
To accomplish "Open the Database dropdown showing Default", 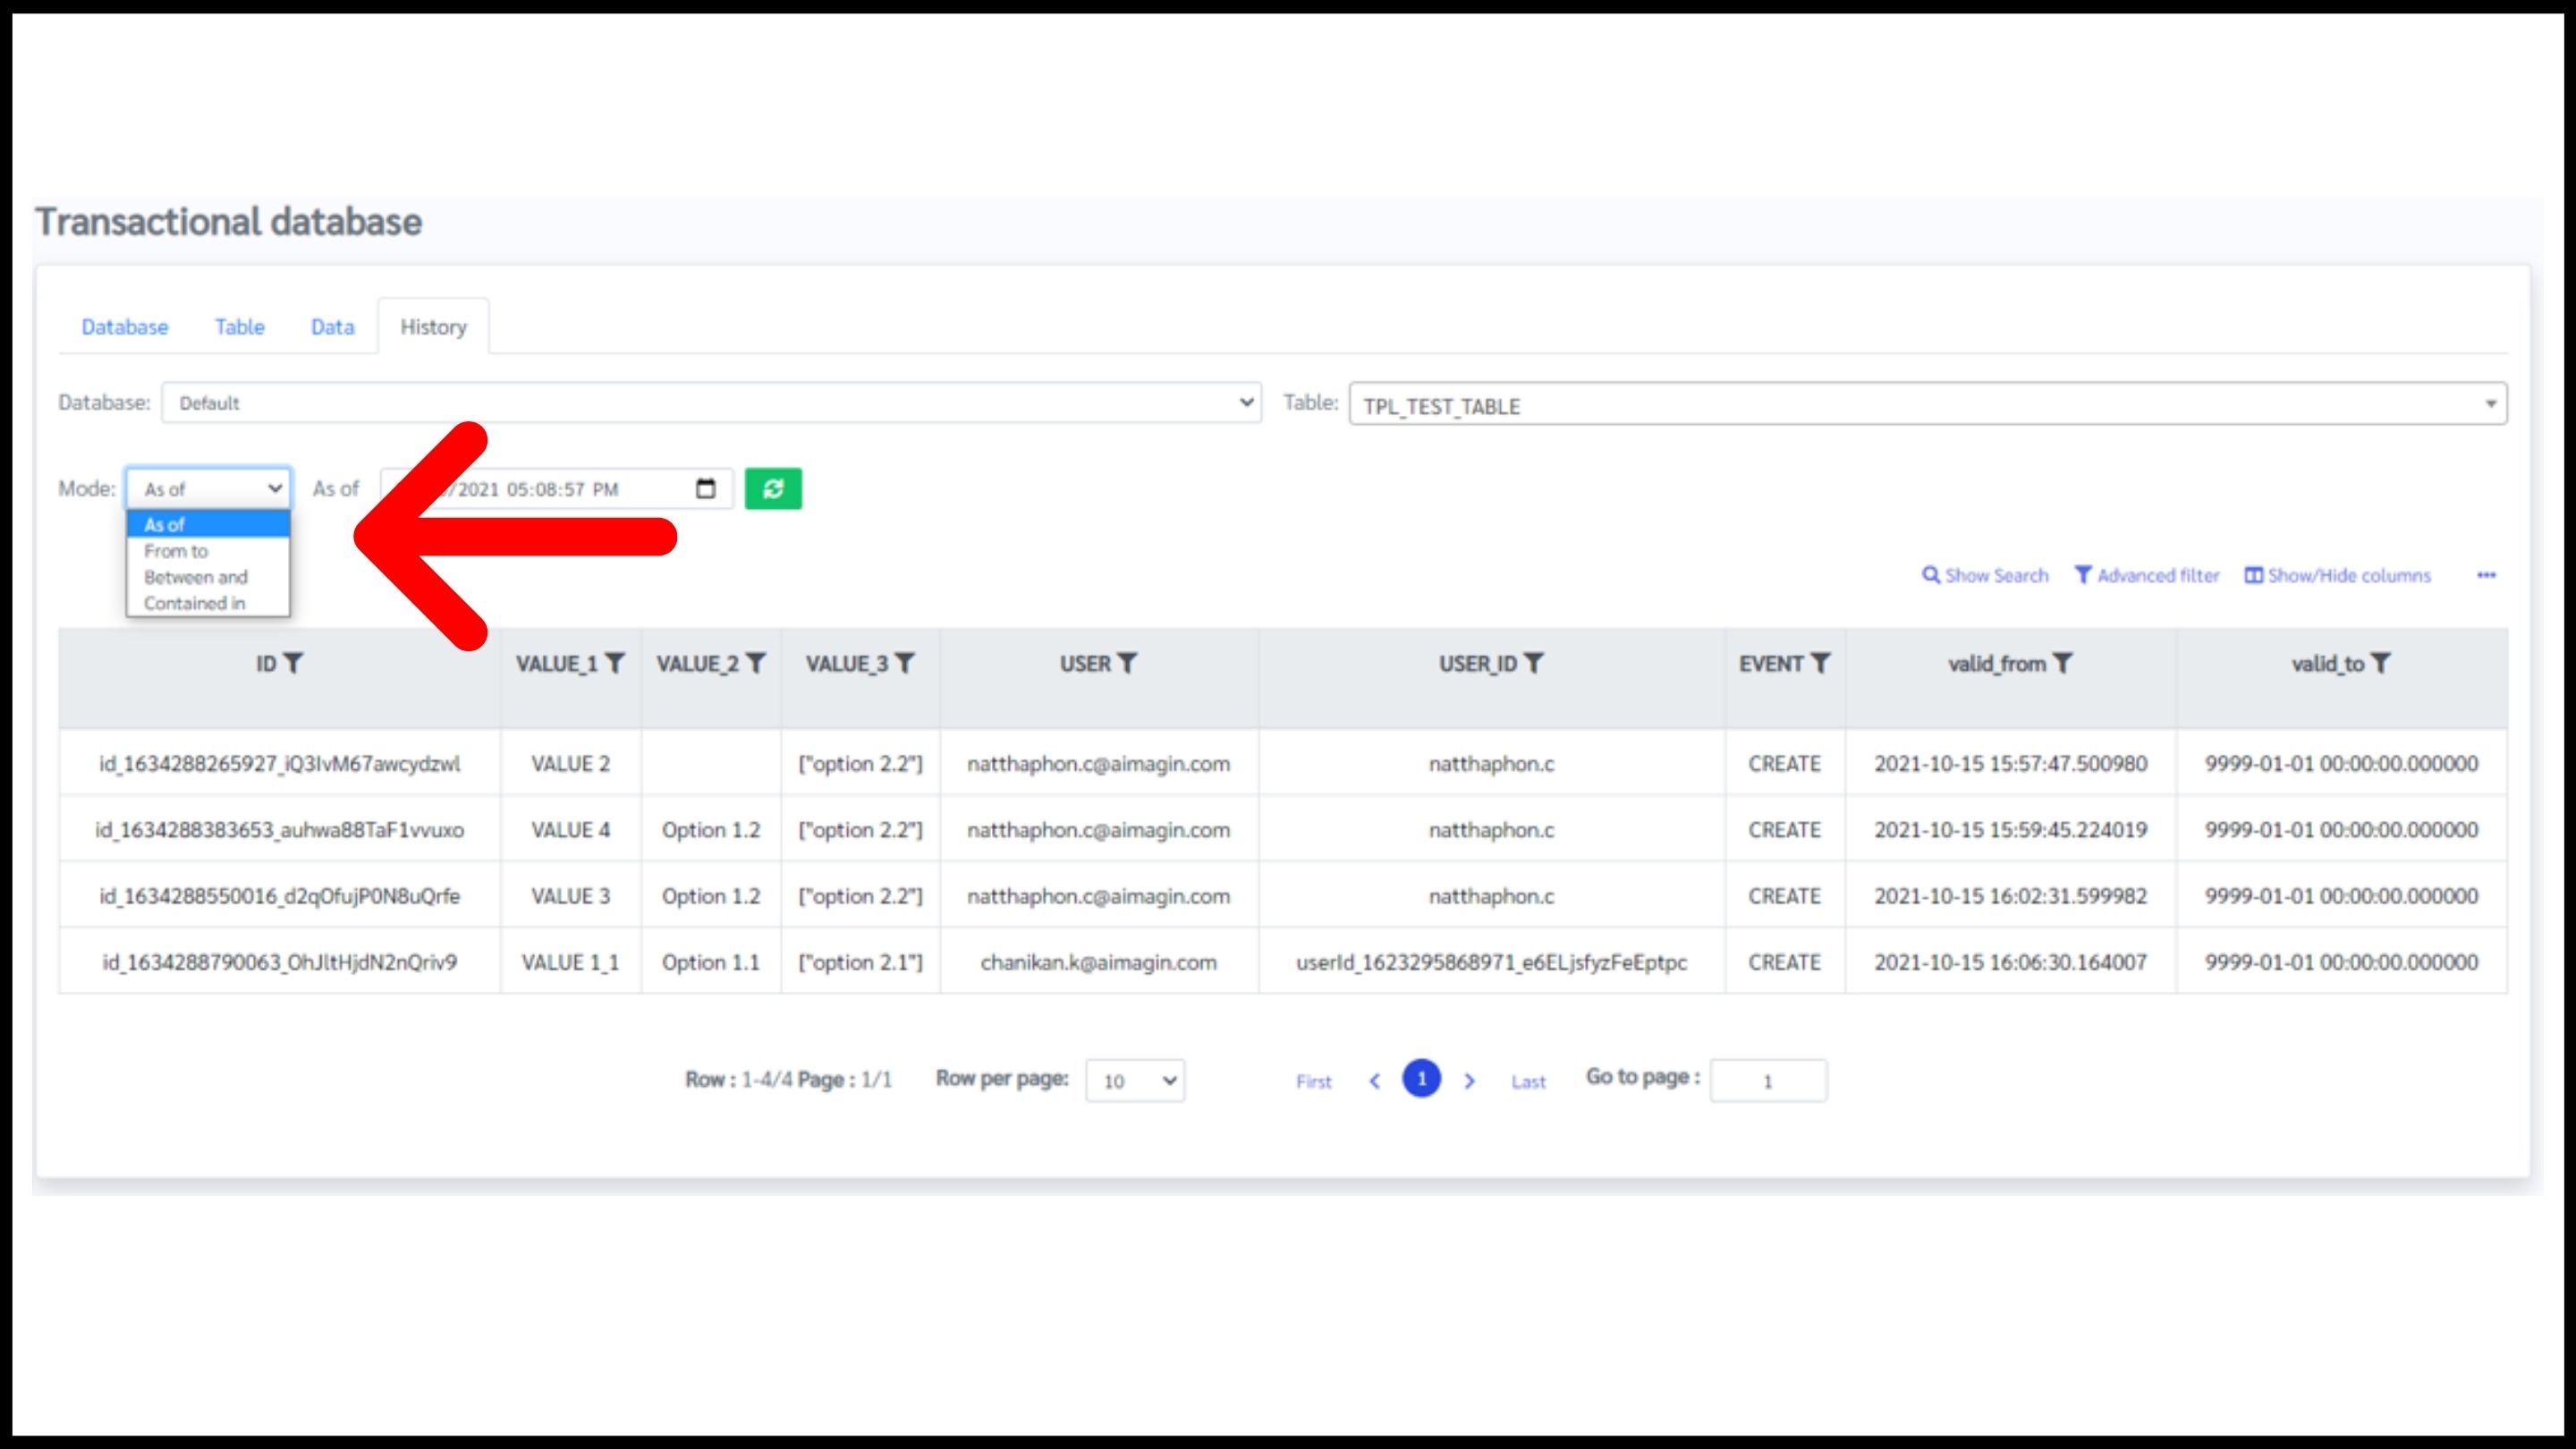I will tap(711, 403).
